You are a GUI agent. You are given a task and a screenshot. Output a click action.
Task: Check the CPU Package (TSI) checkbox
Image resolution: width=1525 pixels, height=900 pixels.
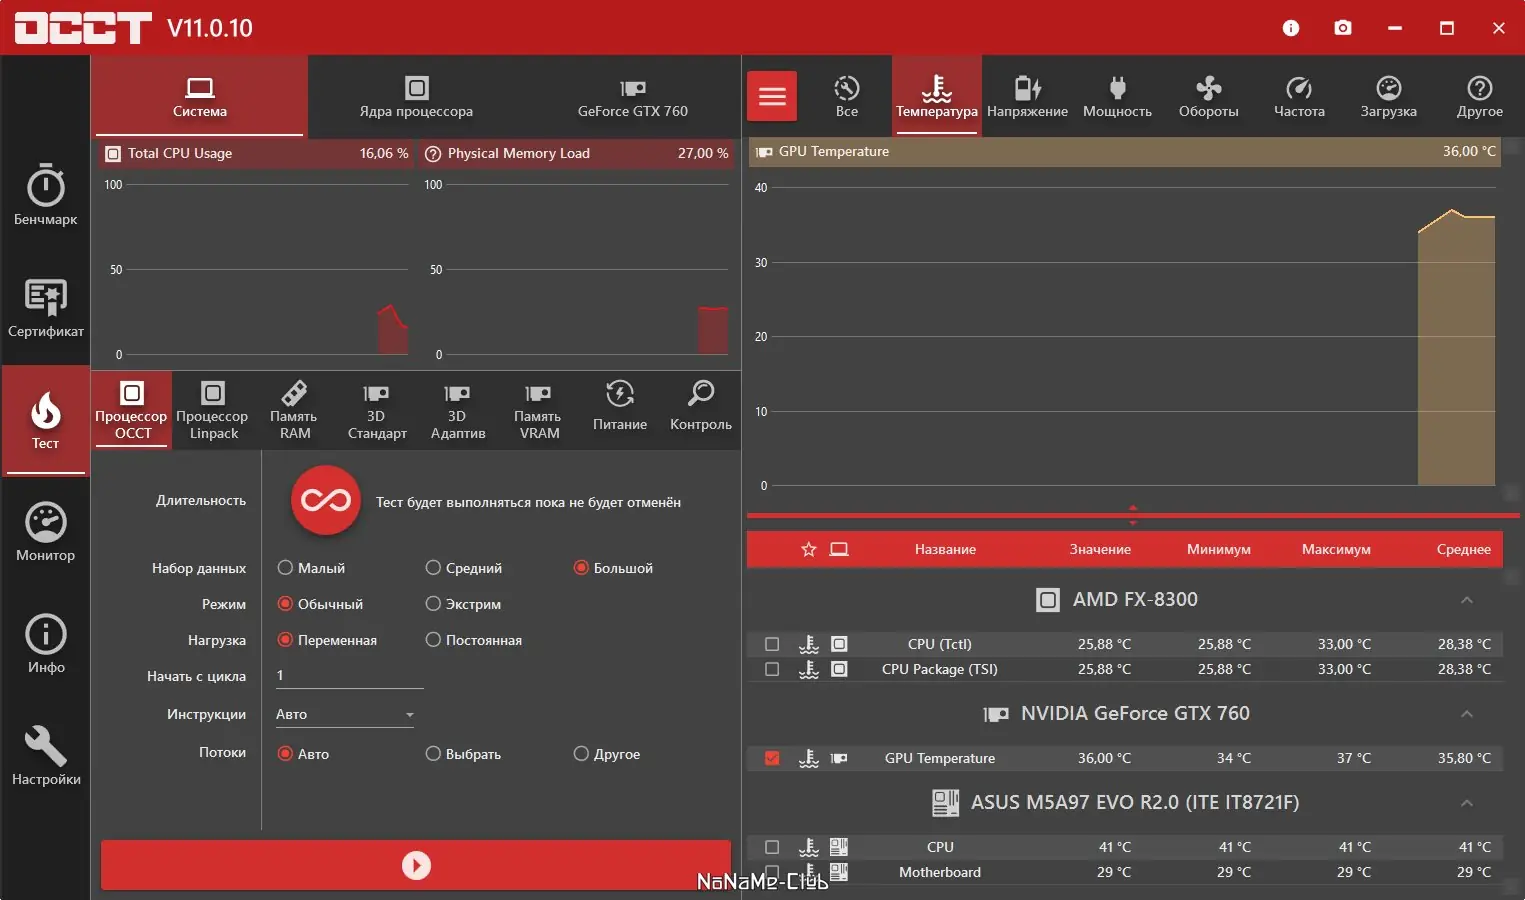coord(772,669)
